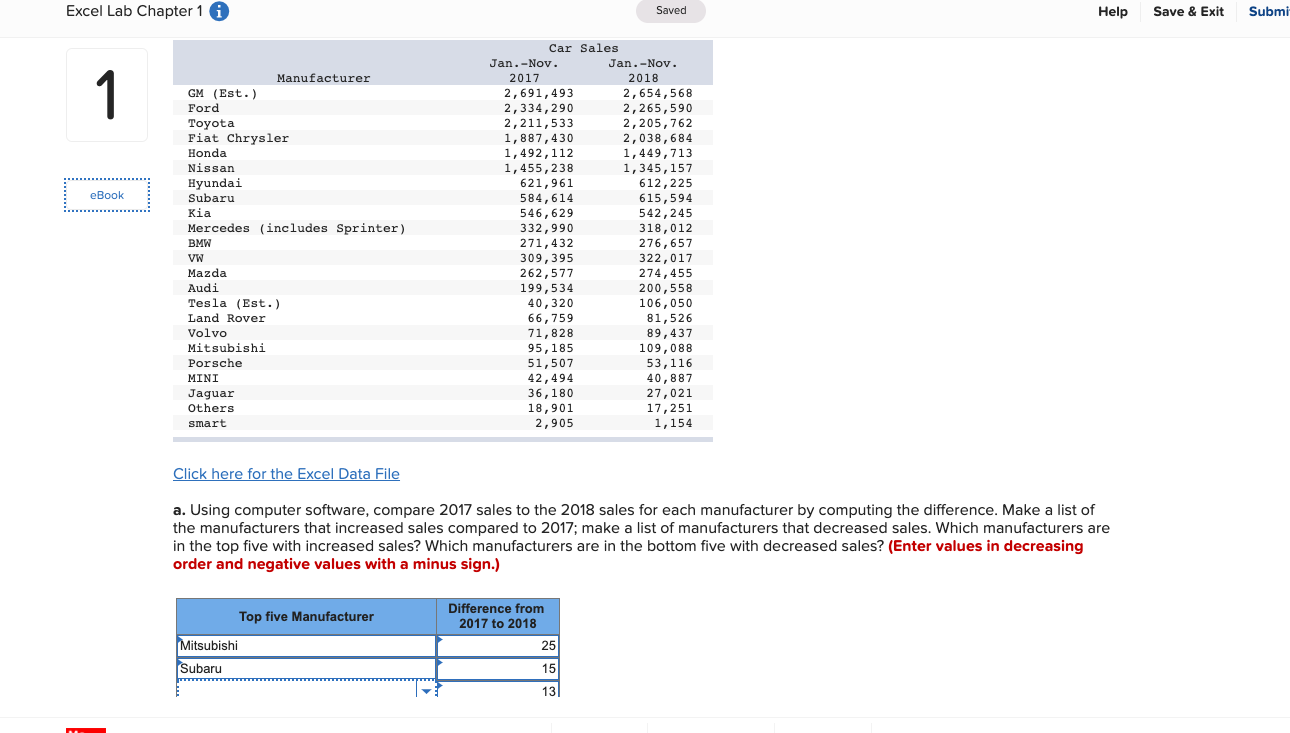Submit the assignment
The width and height of the screenshot is (1290, 733).
click(1269, 12)
